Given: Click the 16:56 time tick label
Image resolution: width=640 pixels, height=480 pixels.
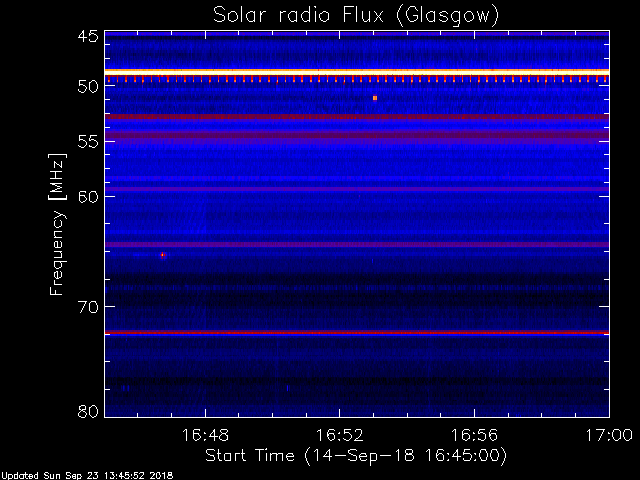Looking at the screenshot, I should [x=474, y=435].
